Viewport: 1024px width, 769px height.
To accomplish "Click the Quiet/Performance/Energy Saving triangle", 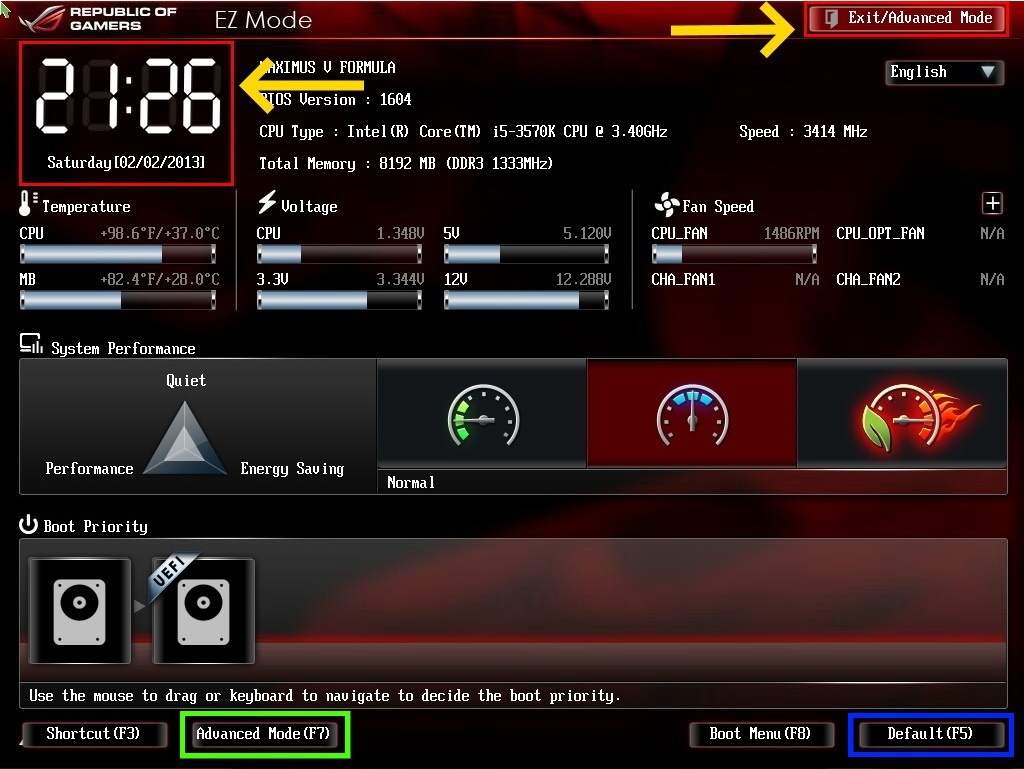I will click(186, 438).
